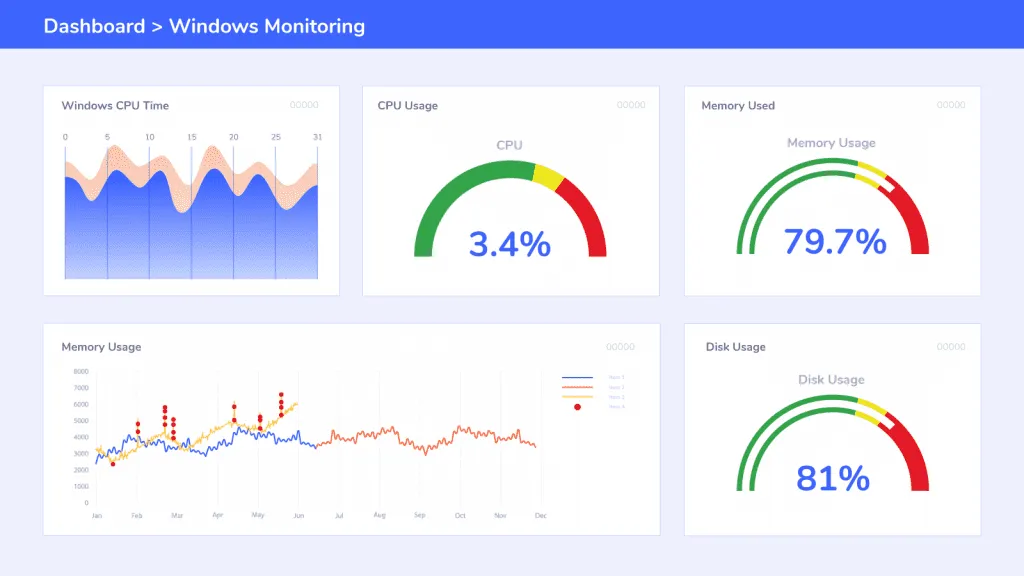Click the 3.4% CPU reading
Viewport: 1024px width, 576px height.
pyautogui.click(x=510, y=241)
